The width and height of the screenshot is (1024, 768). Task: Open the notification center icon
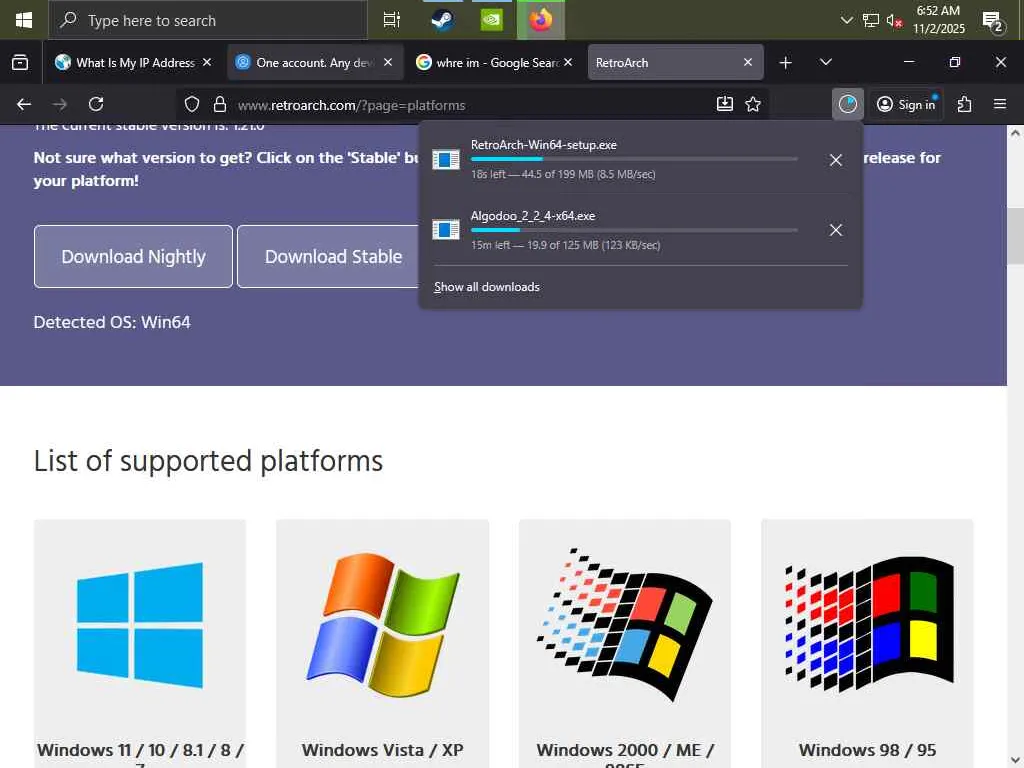click(x=993, y=21)
